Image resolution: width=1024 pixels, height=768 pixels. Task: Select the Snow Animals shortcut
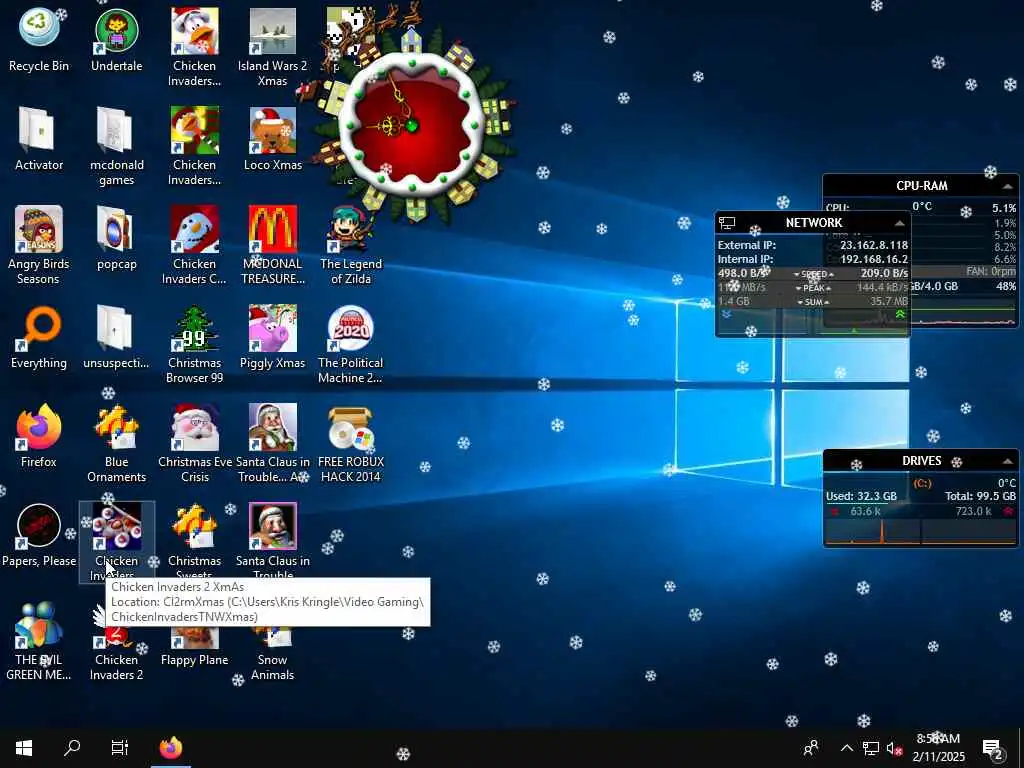tap(272, 653)
